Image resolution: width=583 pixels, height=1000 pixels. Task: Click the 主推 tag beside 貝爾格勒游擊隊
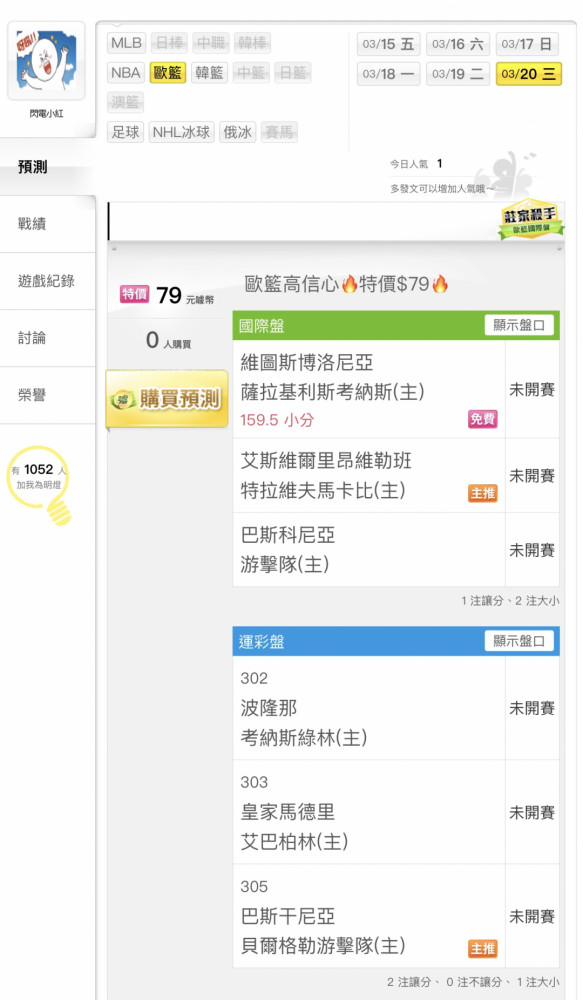click(482, 948)
